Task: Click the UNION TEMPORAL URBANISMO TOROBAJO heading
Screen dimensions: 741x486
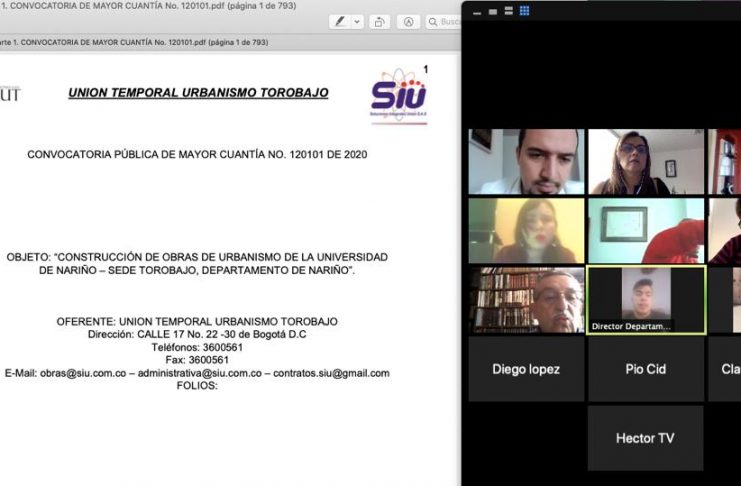Action: pyautogui.click(x=198, y=93)
